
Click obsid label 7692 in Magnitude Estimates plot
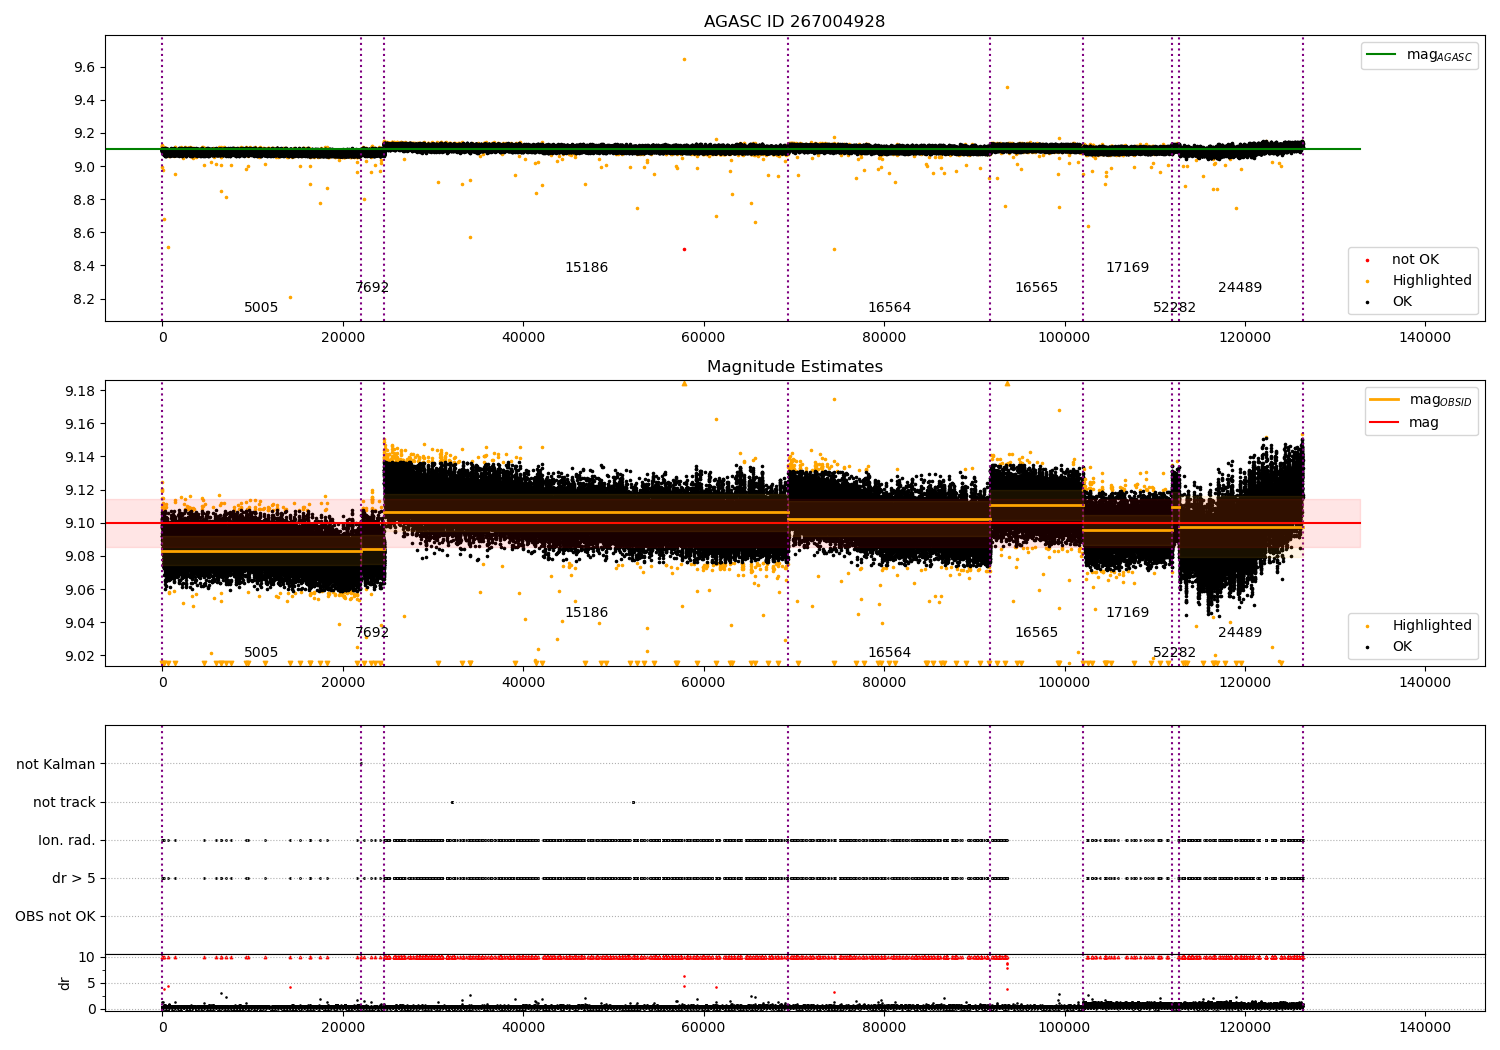coord(372,633)
